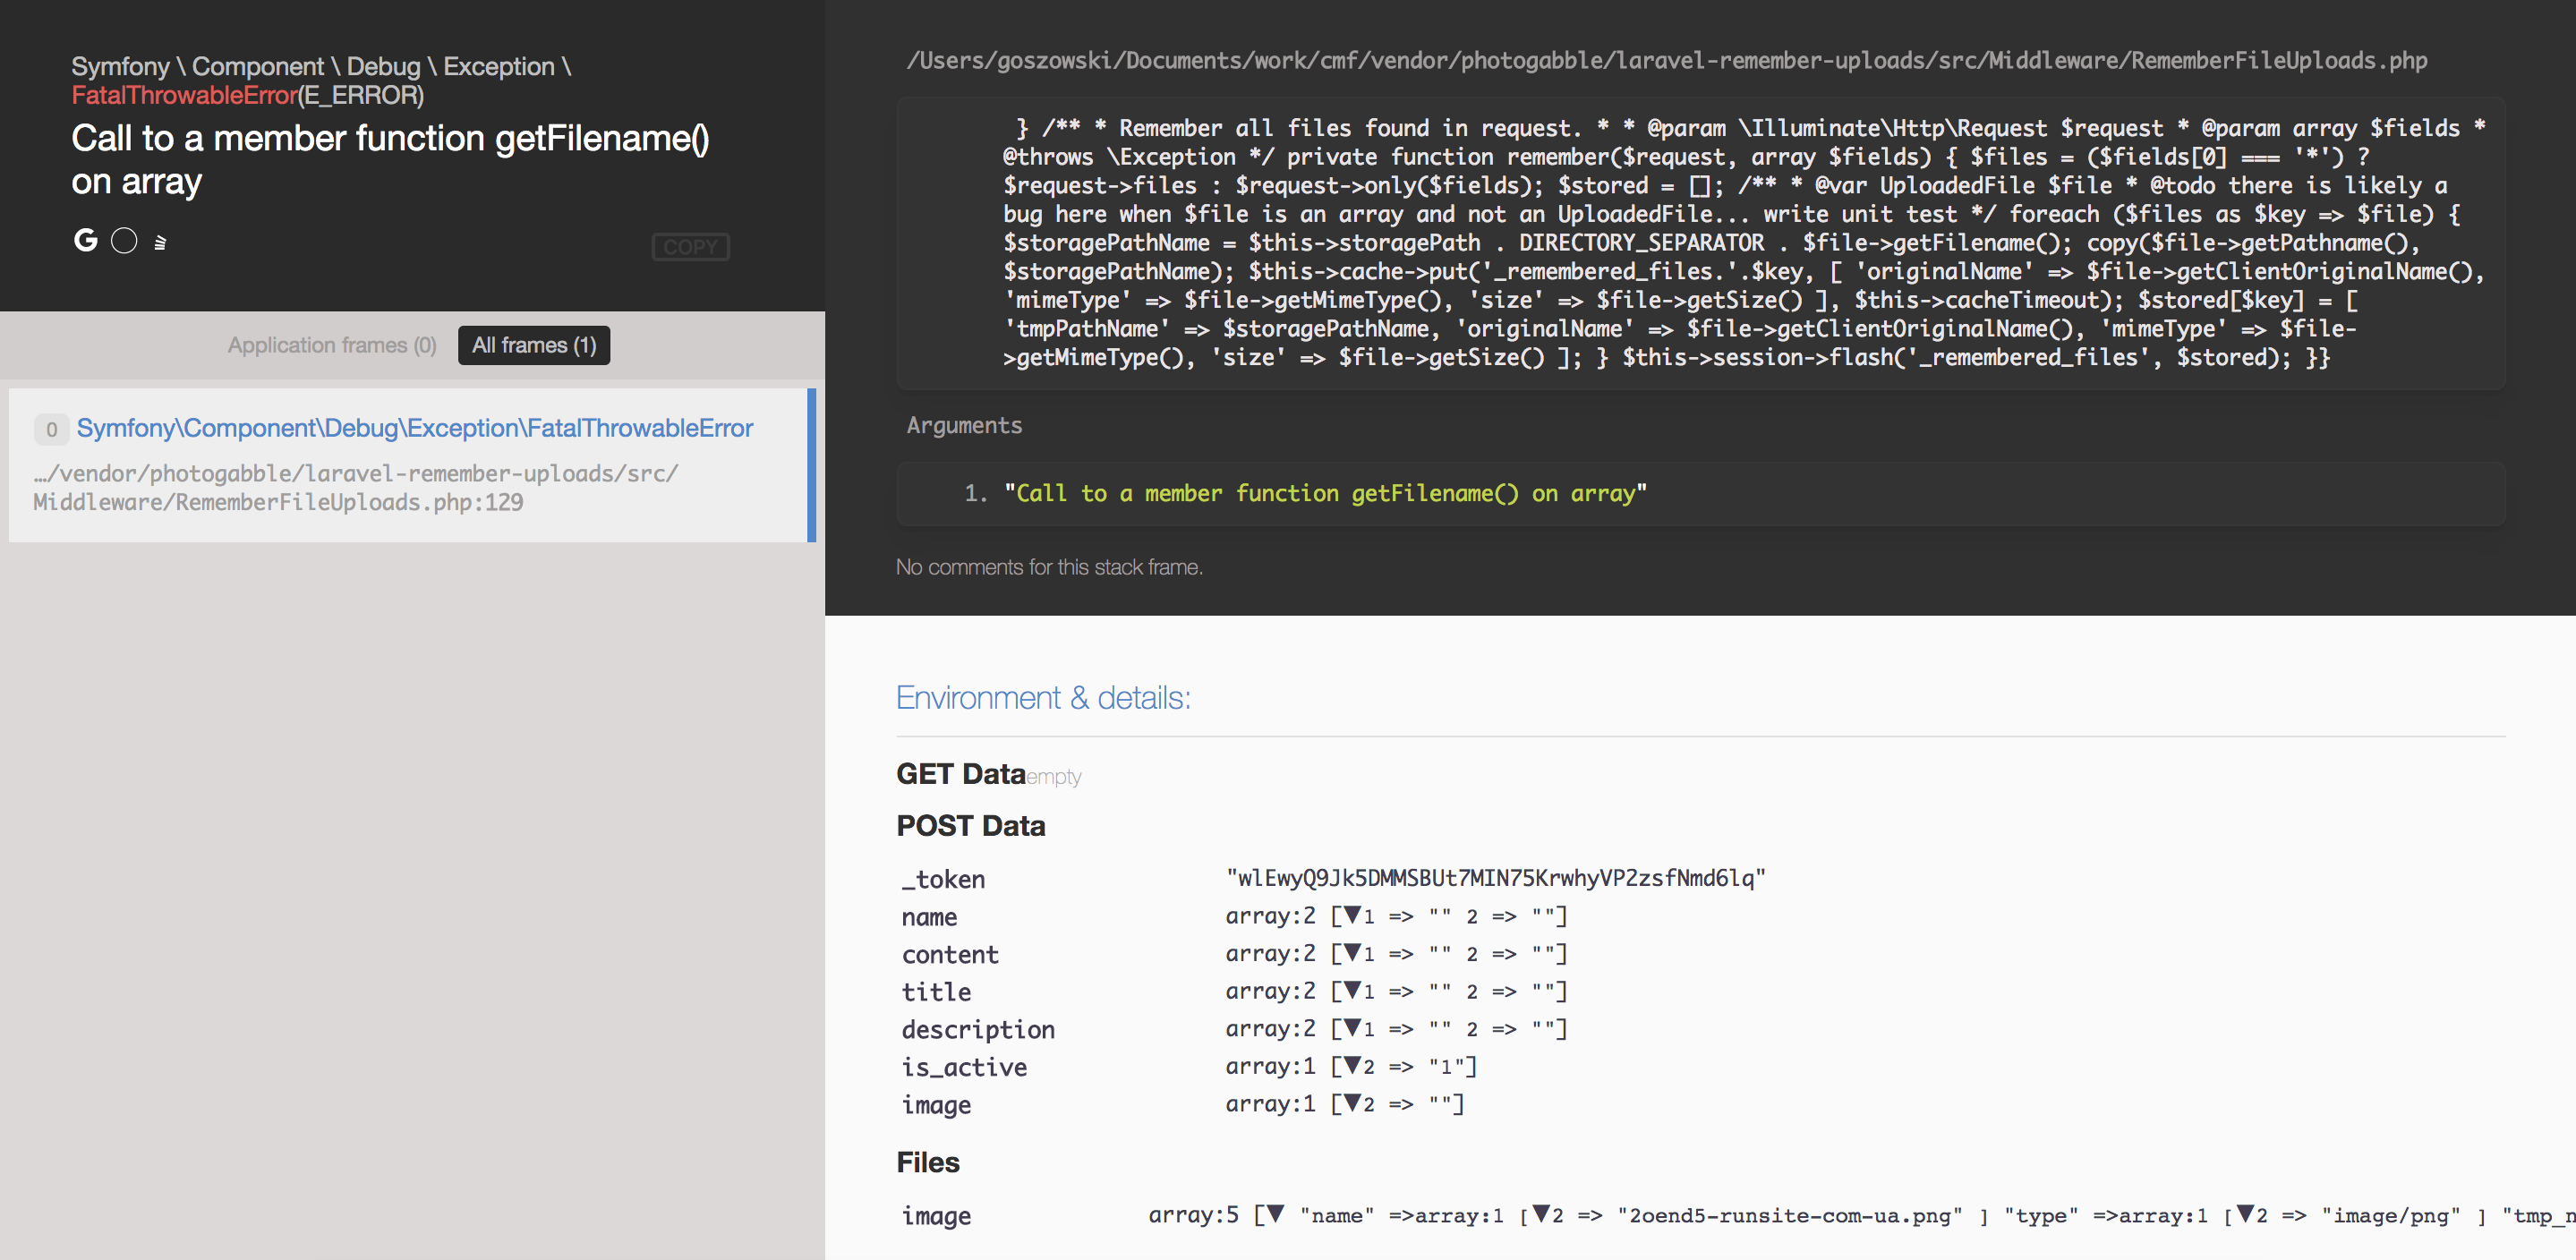
Task: Collapse the POST 'title' array dump
Action: point(1352,991)
